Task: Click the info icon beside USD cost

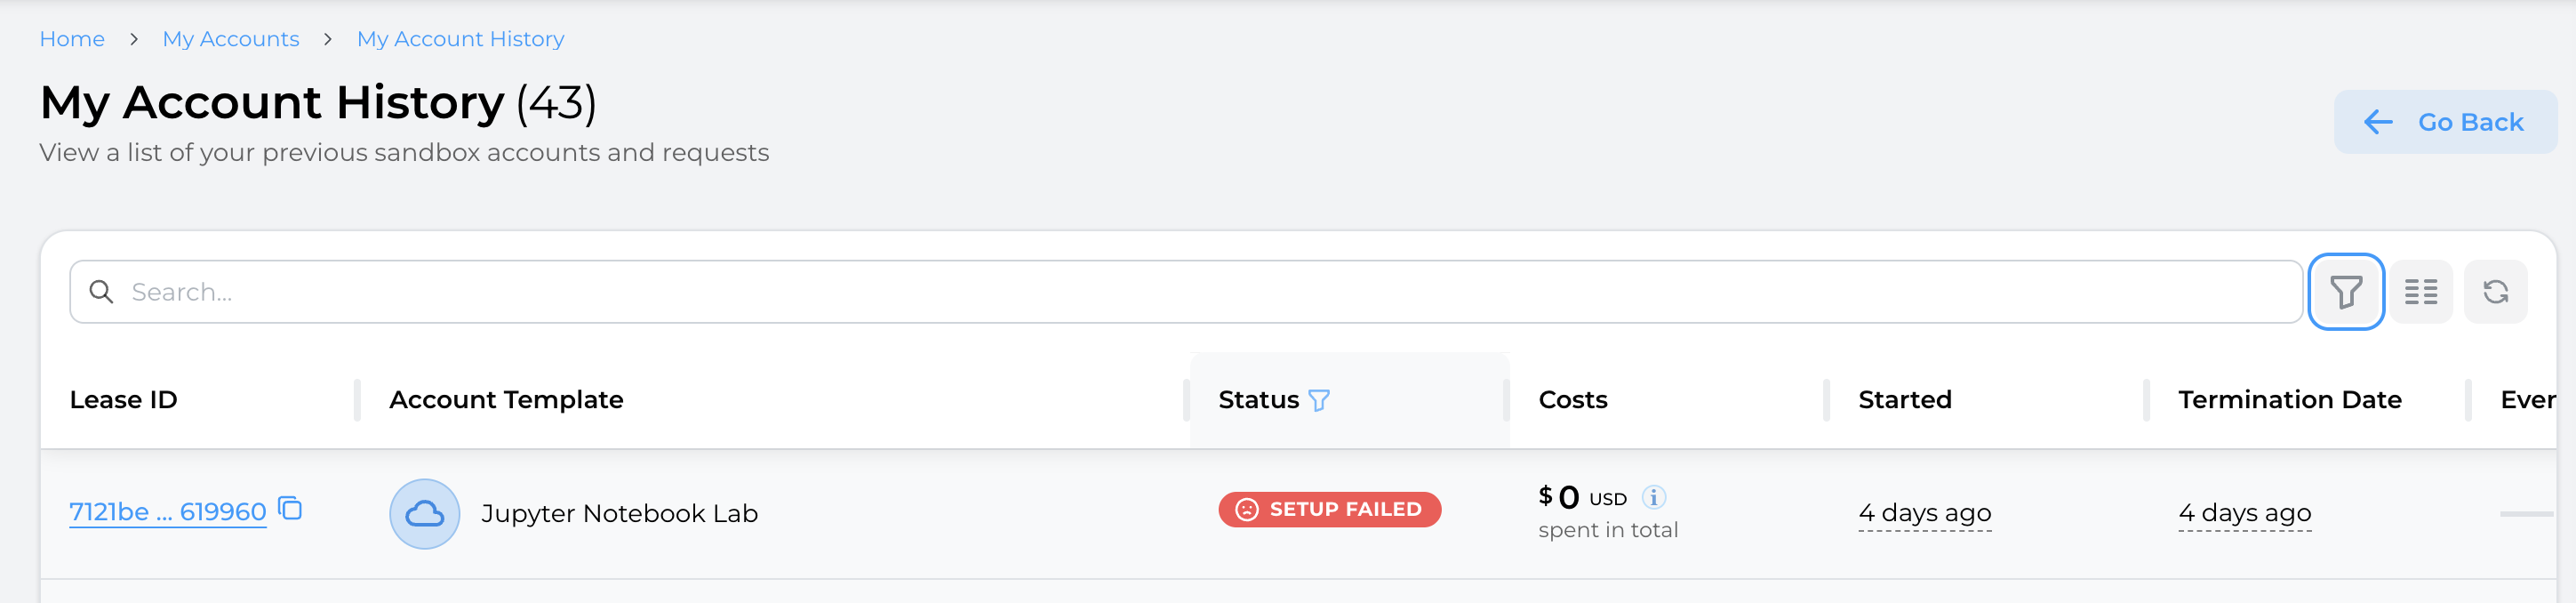Action: (1654, 497)
